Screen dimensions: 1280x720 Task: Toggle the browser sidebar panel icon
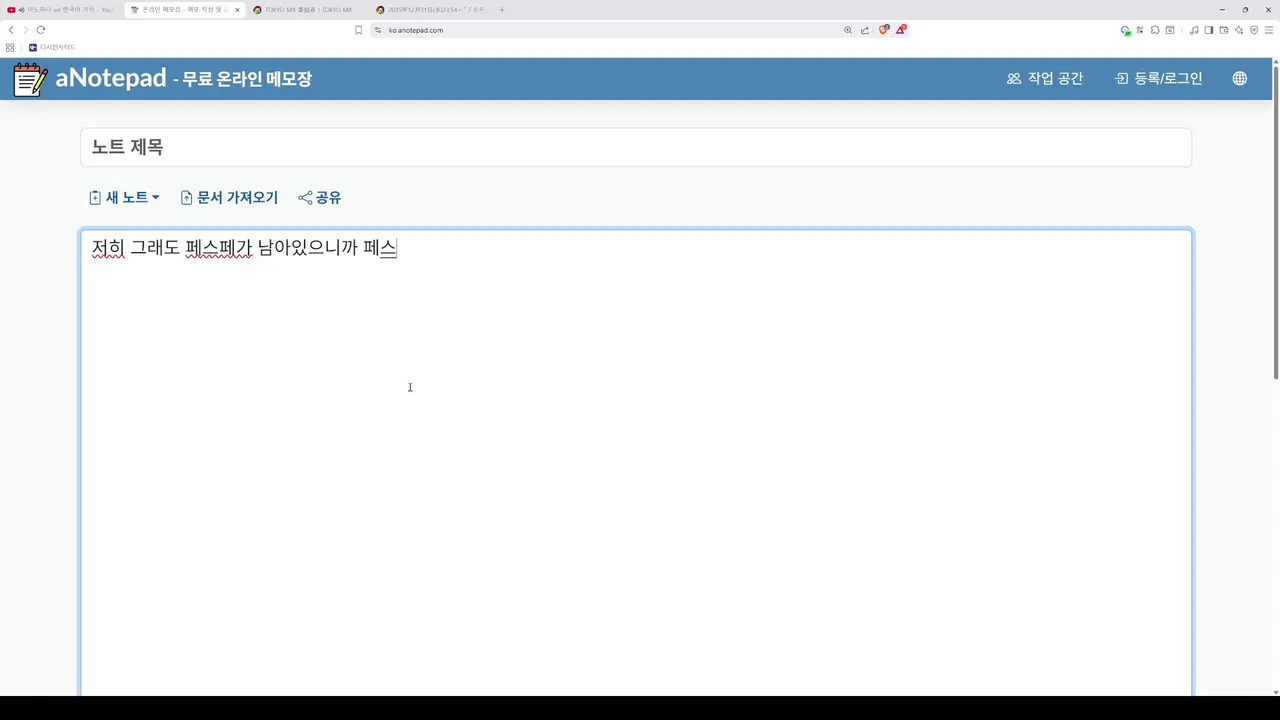[x=1209, y=30]
